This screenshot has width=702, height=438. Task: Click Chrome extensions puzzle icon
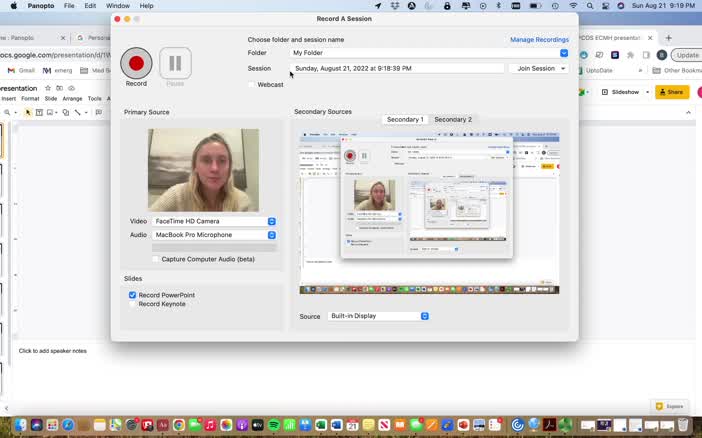(630, 55)
